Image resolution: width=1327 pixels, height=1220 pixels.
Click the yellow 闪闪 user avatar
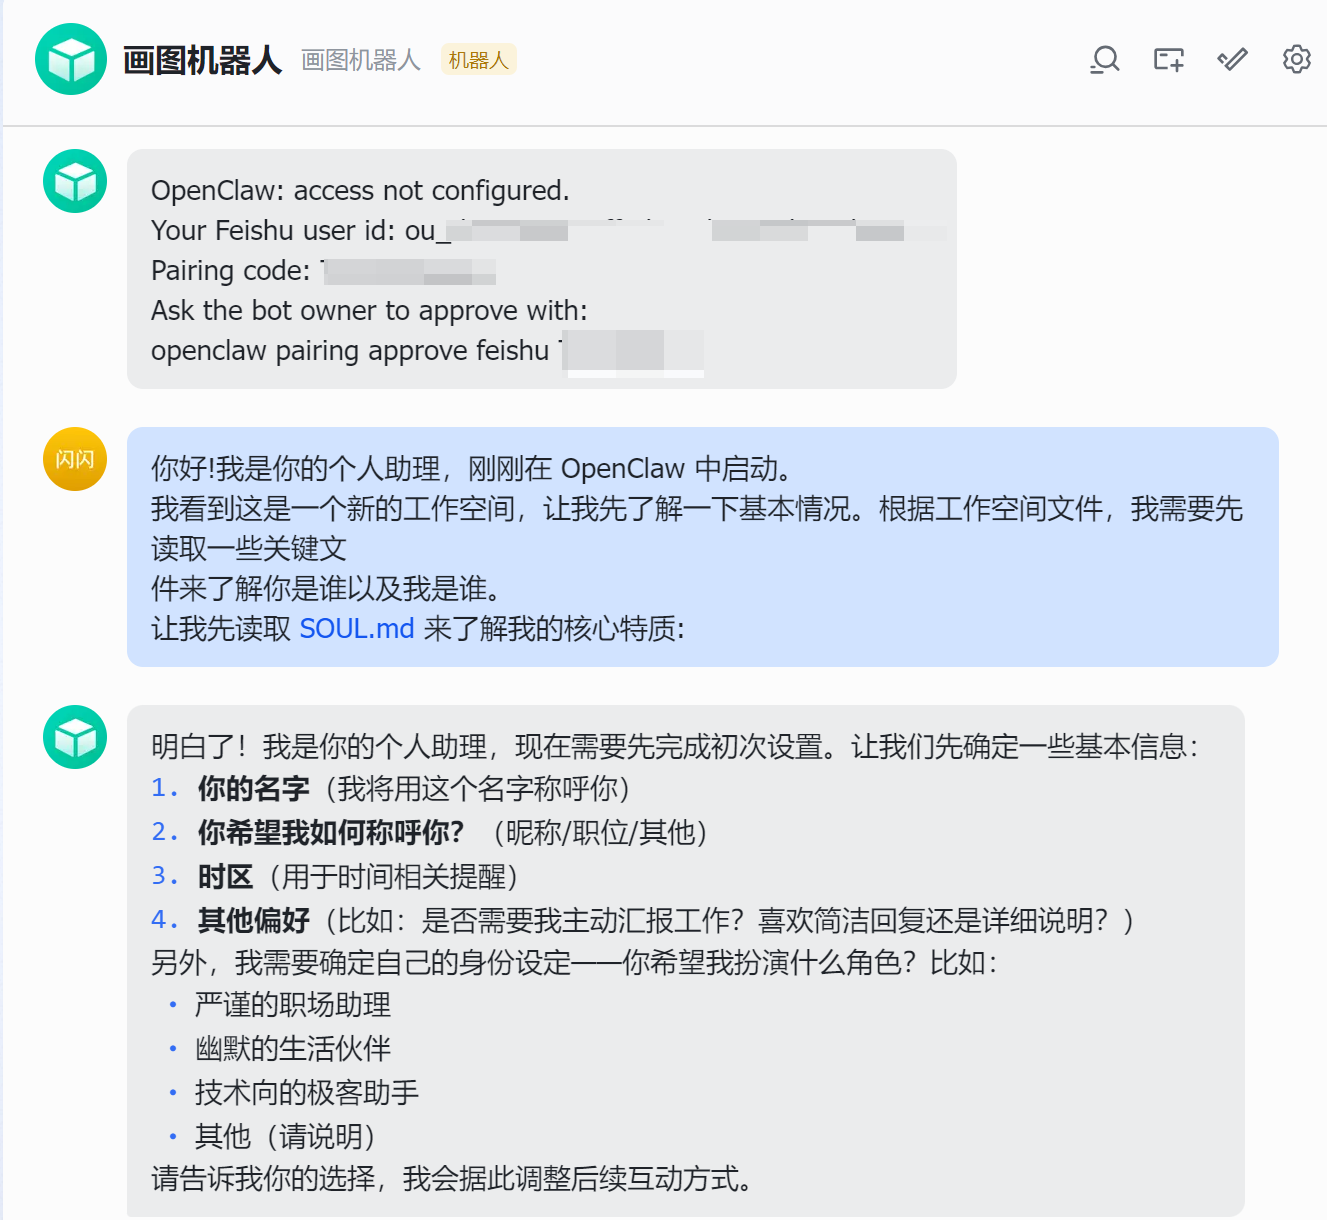(x=75, y=459)
